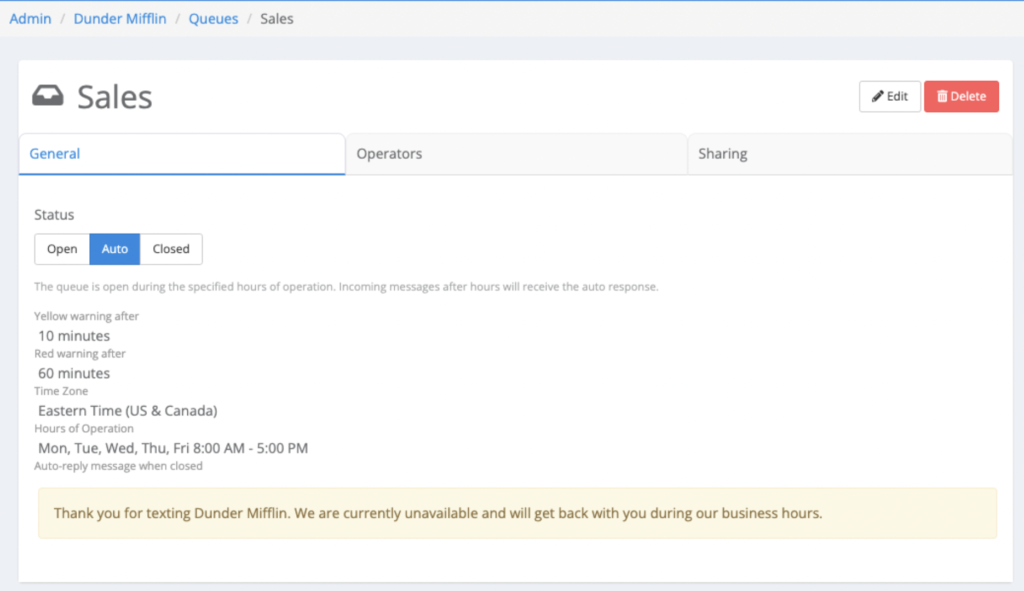The image size is (1024, 591).
Task: Click the Sales item in the breadcrumb
Action: coord(277,19)
